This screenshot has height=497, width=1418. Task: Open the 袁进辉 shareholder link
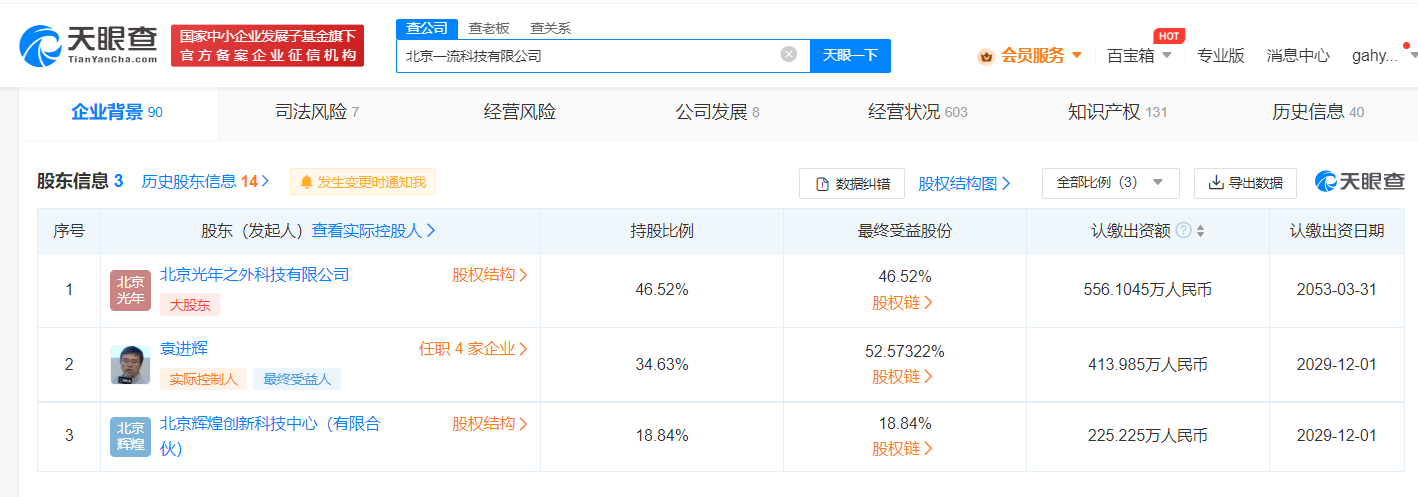pos(184,348)
